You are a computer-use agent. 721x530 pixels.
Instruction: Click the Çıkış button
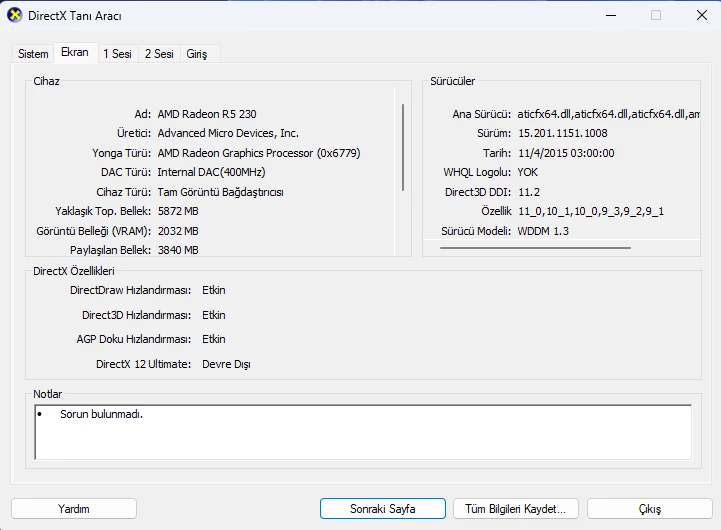(x=650, y=509)
